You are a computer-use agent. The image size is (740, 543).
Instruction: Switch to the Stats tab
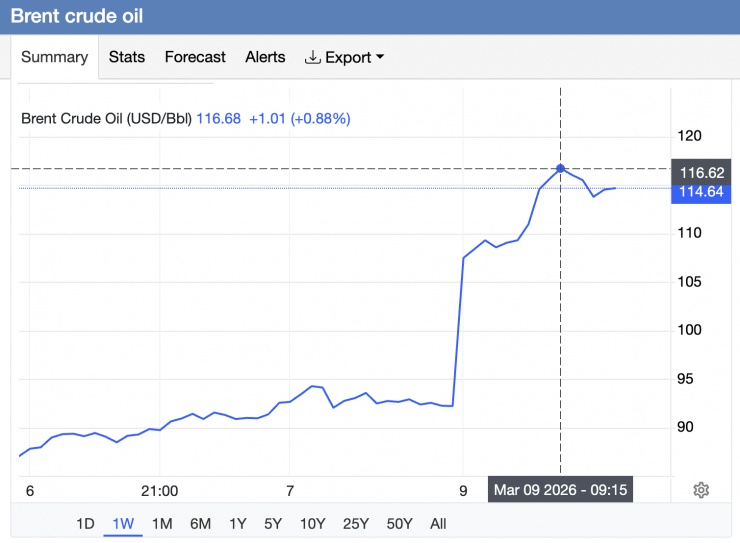(x=127, y=57)
